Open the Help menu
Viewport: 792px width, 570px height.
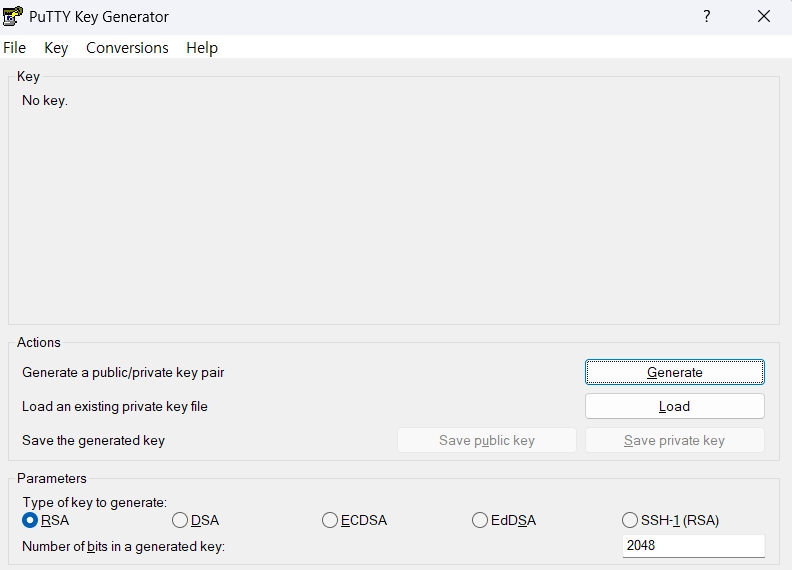tap(202, 48)
